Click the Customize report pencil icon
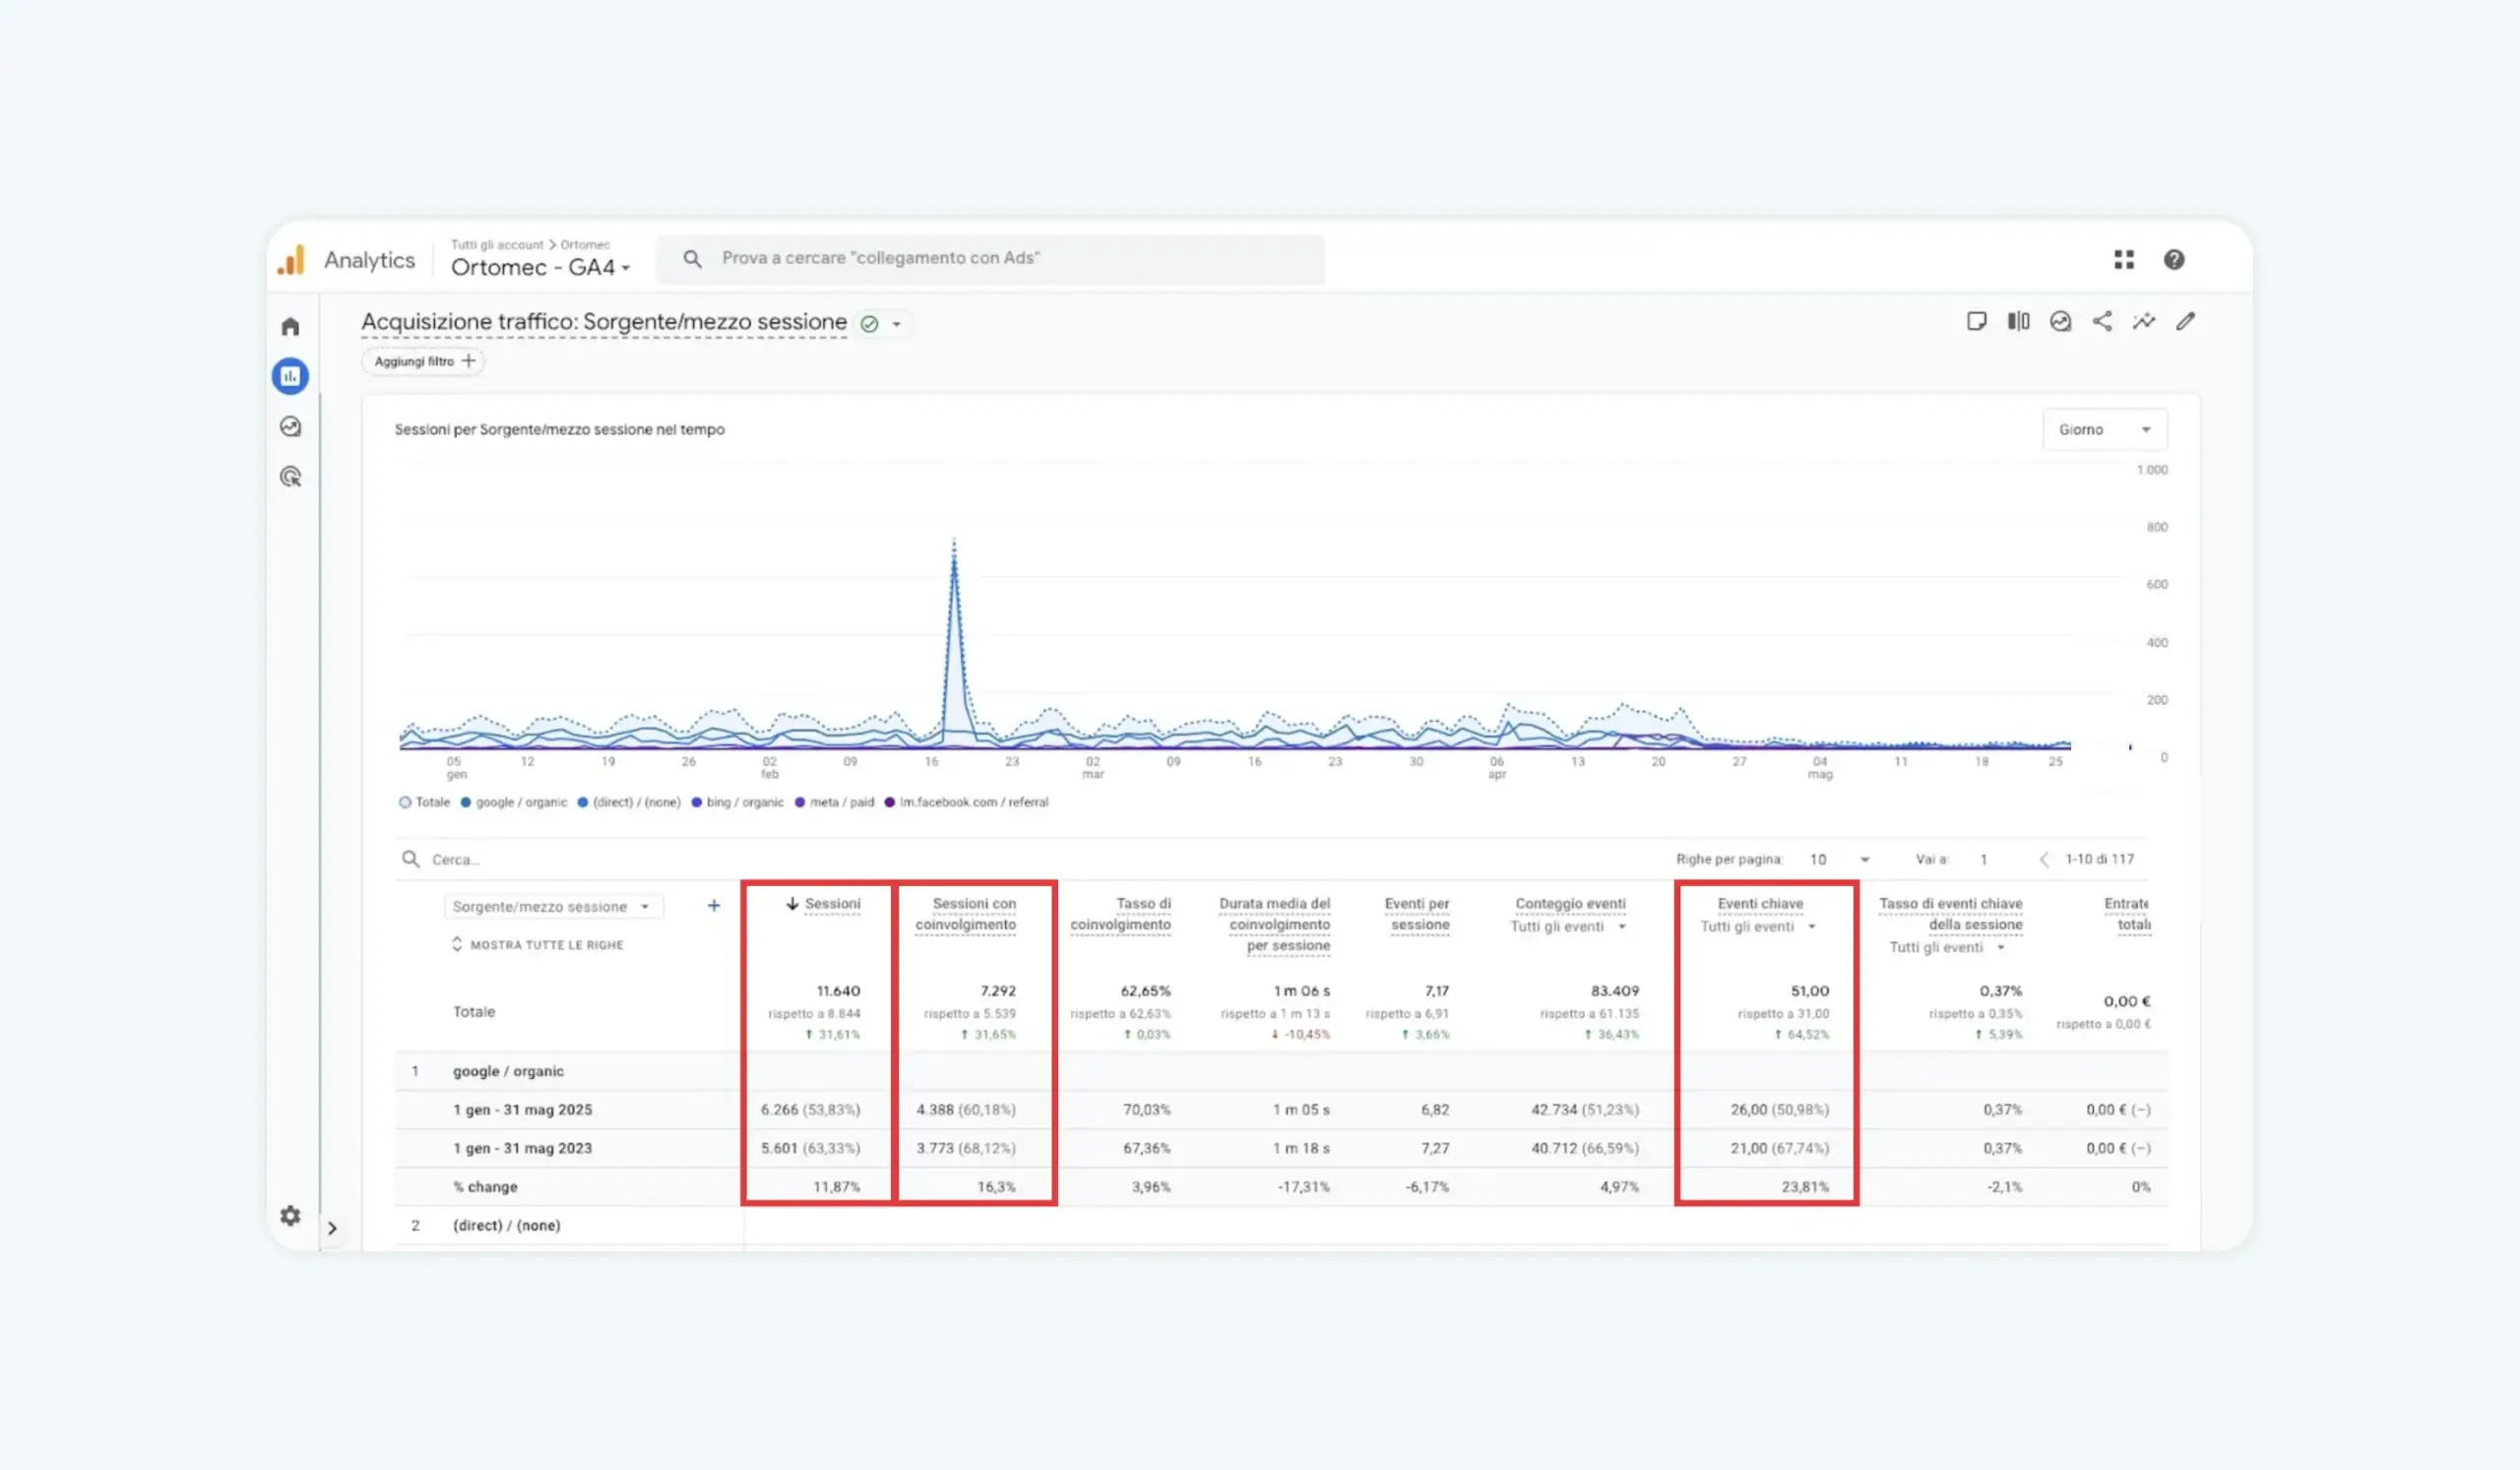Image resolution: width=2520 pixels, height=1470 pixels. point(2186,321)
